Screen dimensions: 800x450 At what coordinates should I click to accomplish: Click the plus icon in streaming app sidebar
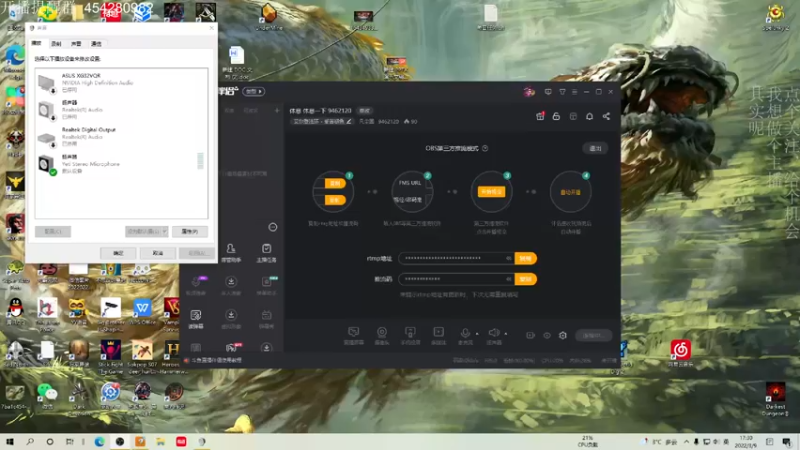pyautogui.click(x=277, y=110)
